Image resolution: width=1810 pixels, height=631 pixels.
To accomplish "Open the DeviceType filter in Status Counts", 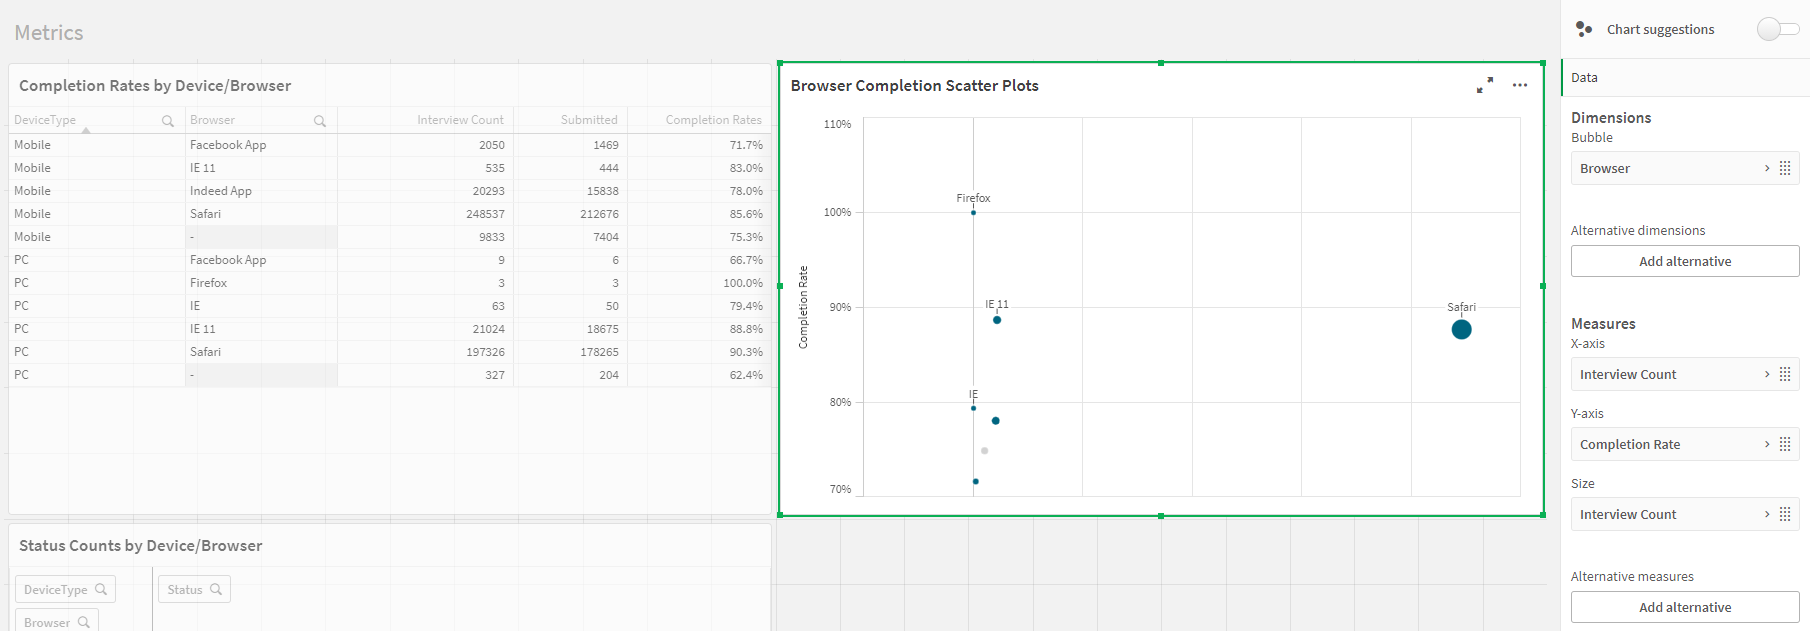I will point(65,590).
